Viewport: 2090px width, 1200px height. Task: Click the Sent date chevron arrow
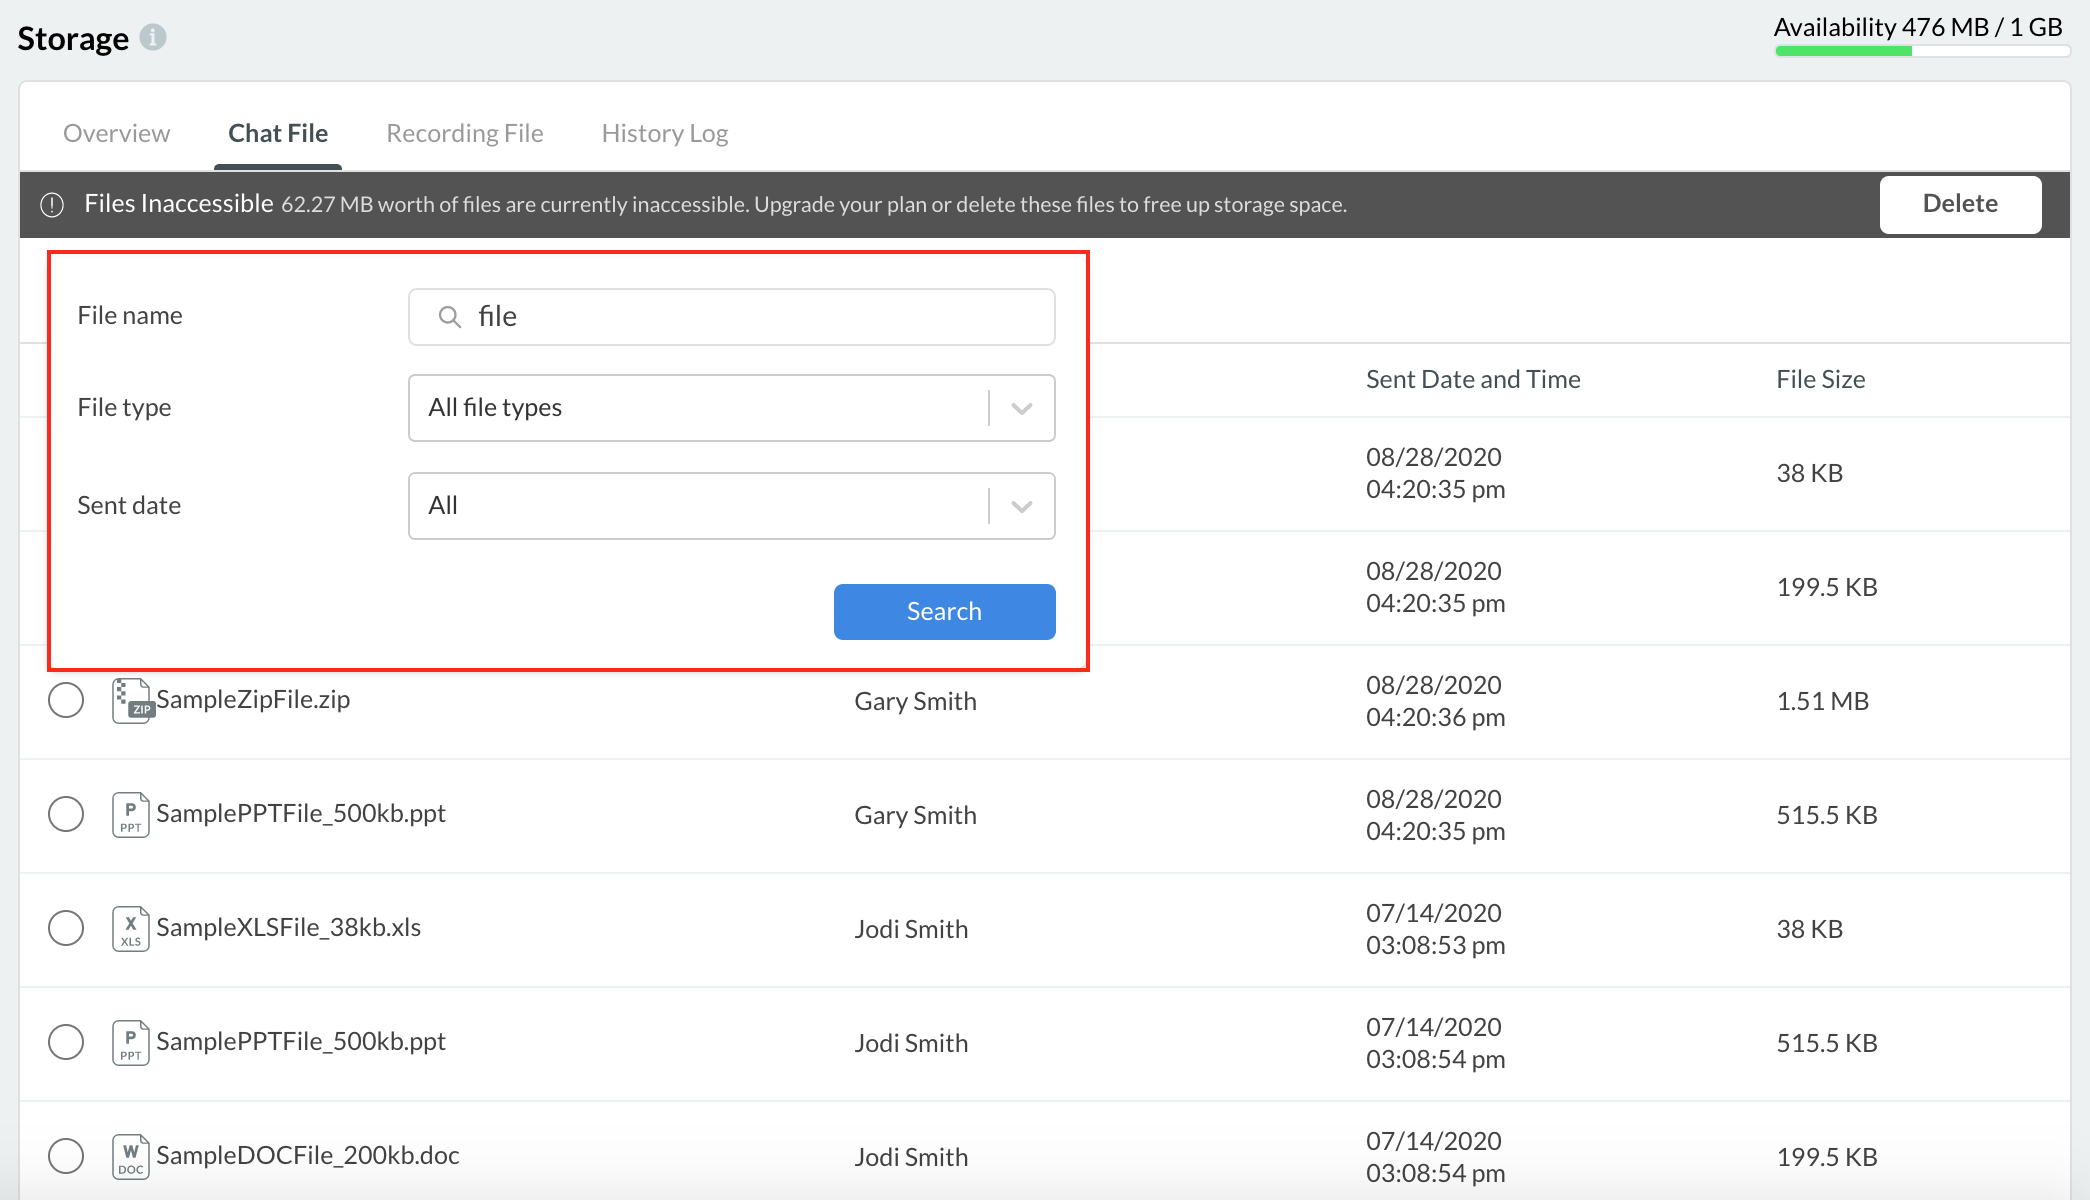1022,506
